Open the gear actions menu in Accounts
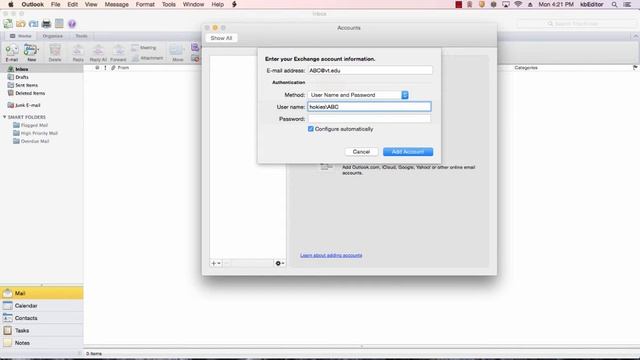The image size is (640, 360). [x=280, y=263]
